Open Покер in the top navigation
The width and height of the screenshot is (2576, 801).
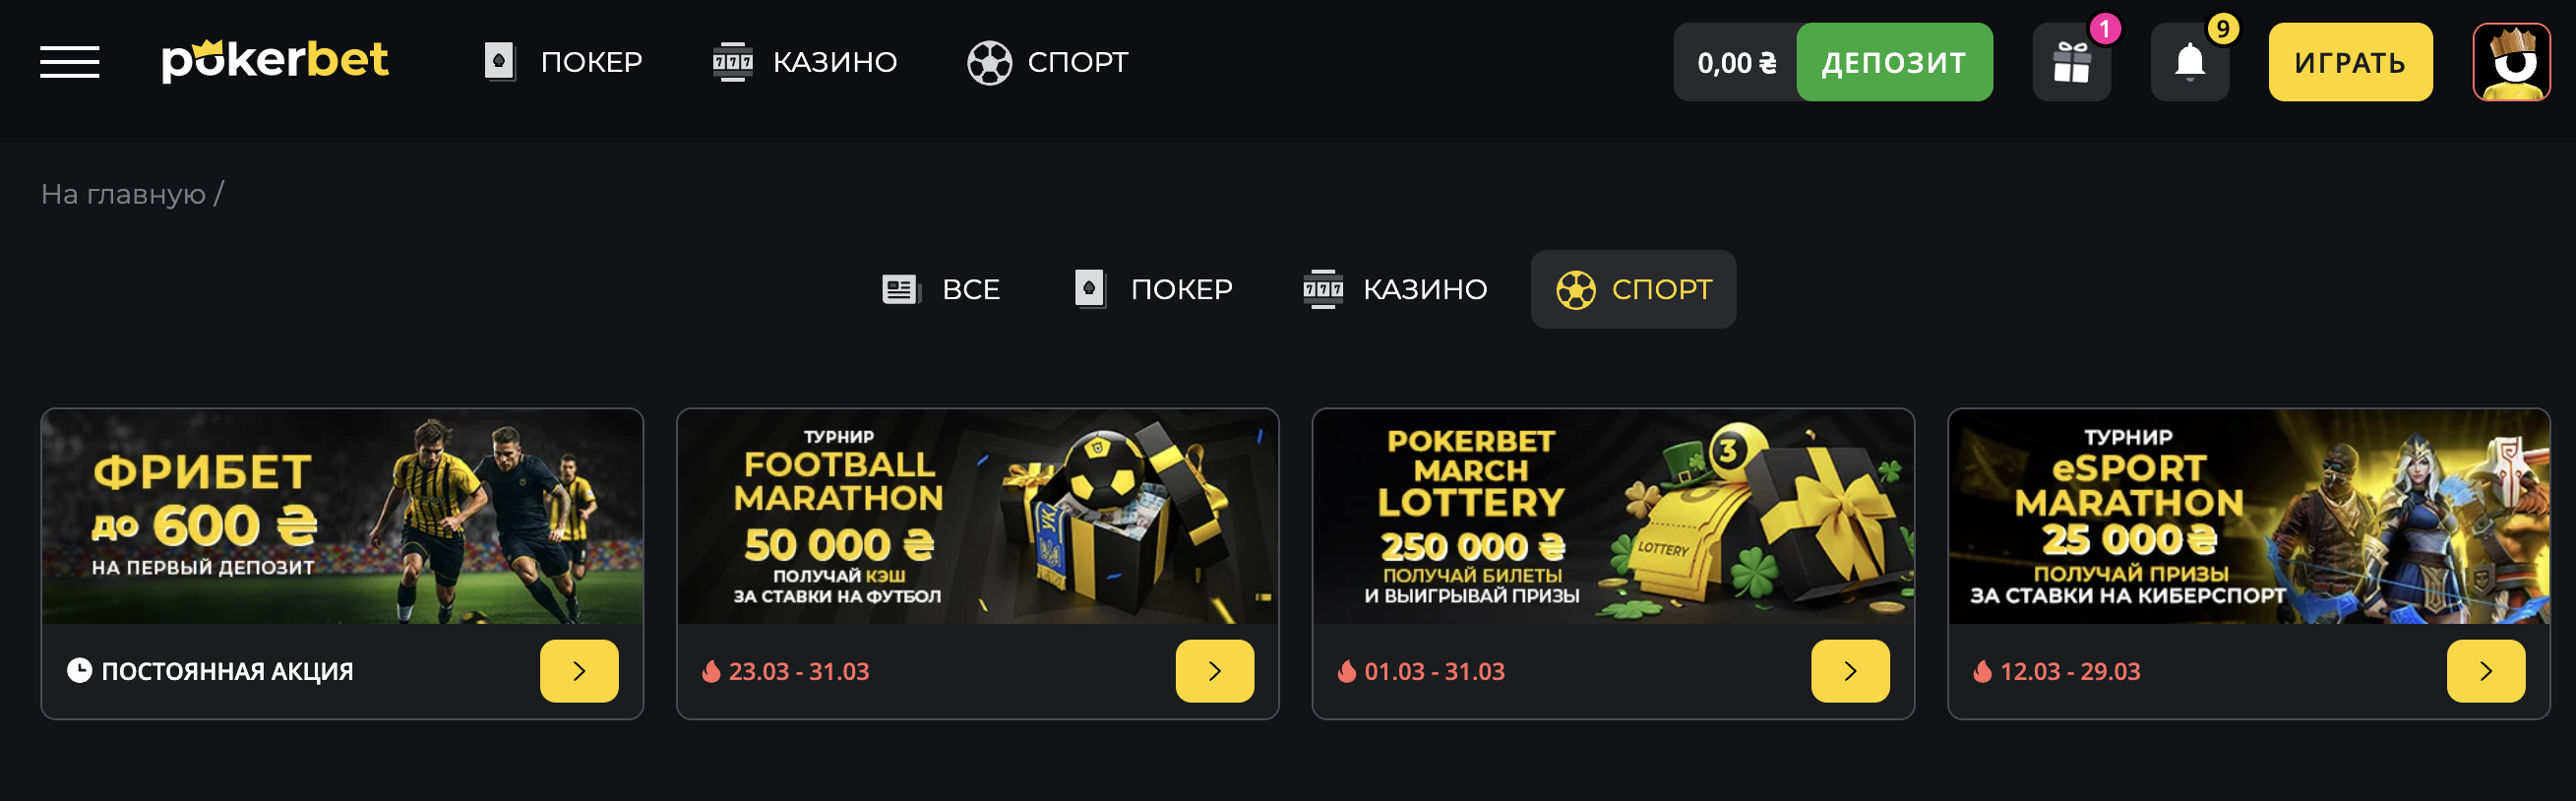[563, 62]
